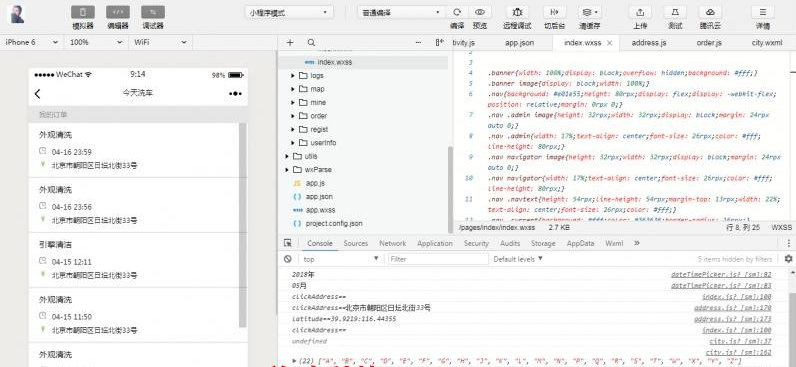Screen dimensions: 796x367
Task: Tap the back arrow in simulator header
Action: 38,93
